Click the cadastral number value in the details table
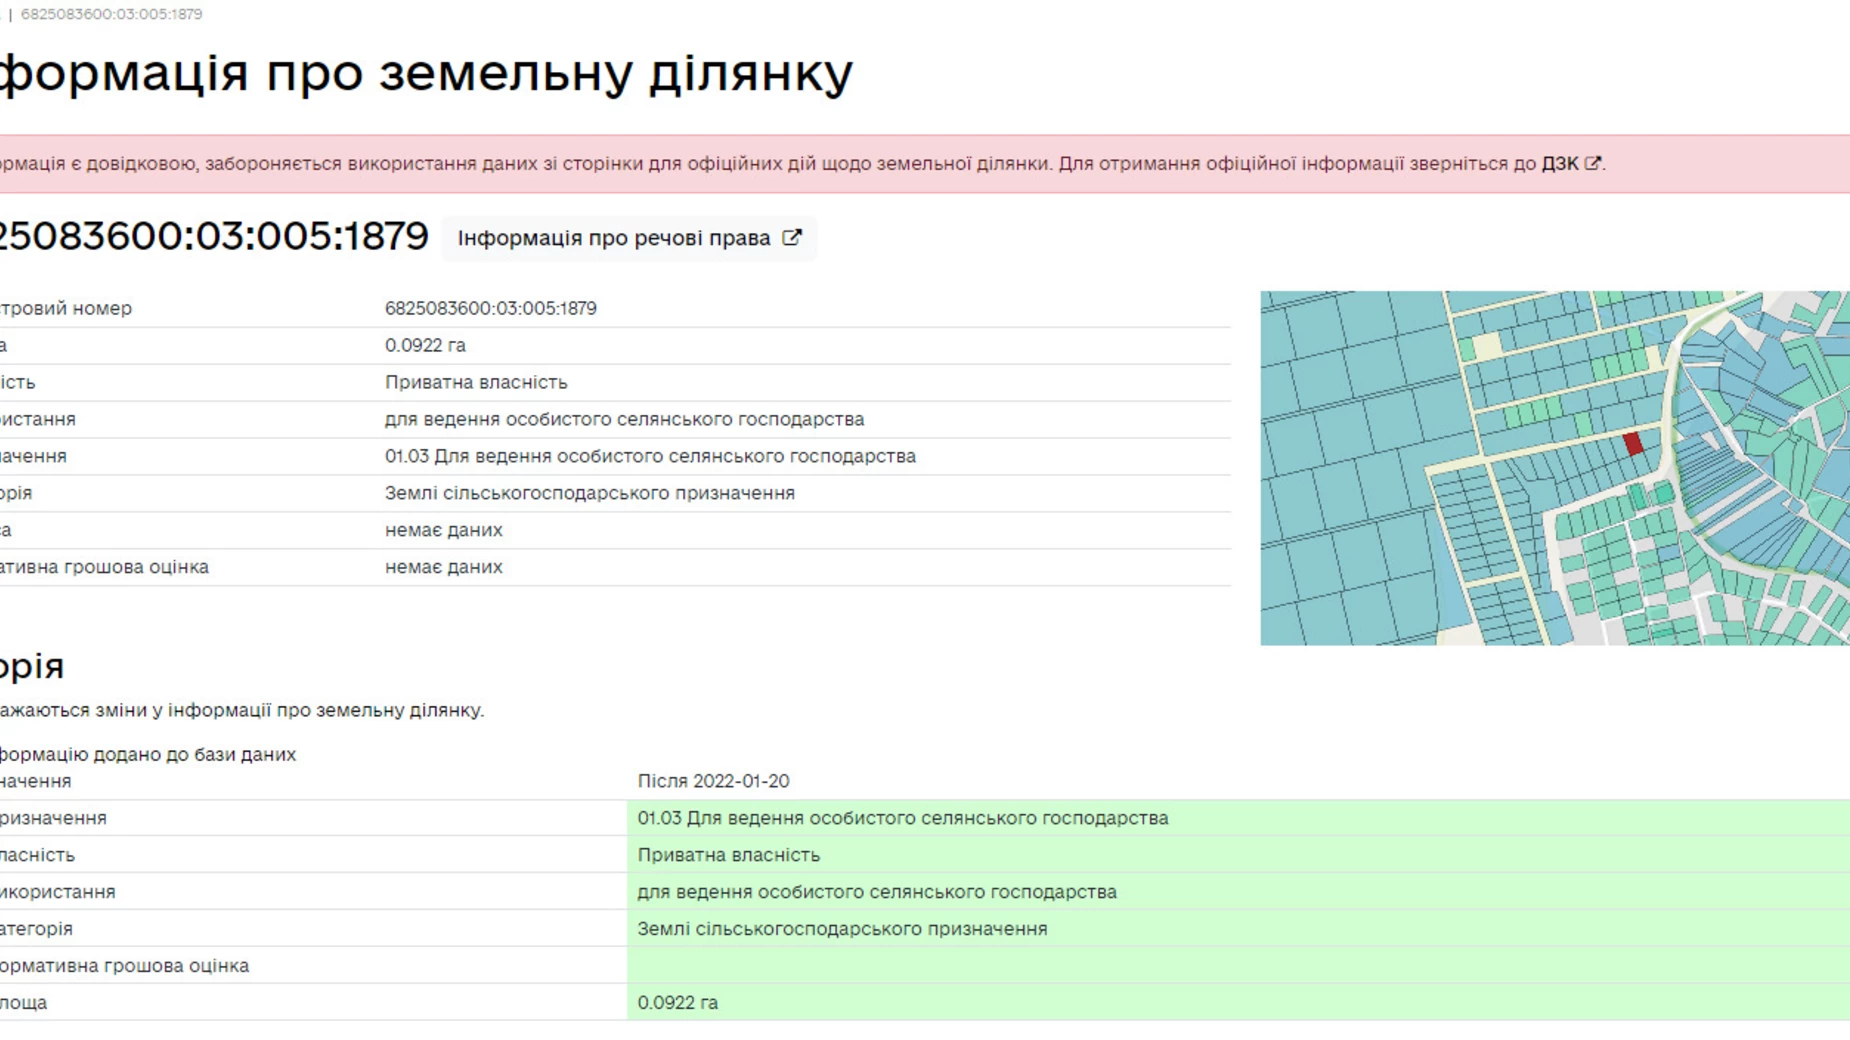1850x1040 pixels. [x=490, y=308]
